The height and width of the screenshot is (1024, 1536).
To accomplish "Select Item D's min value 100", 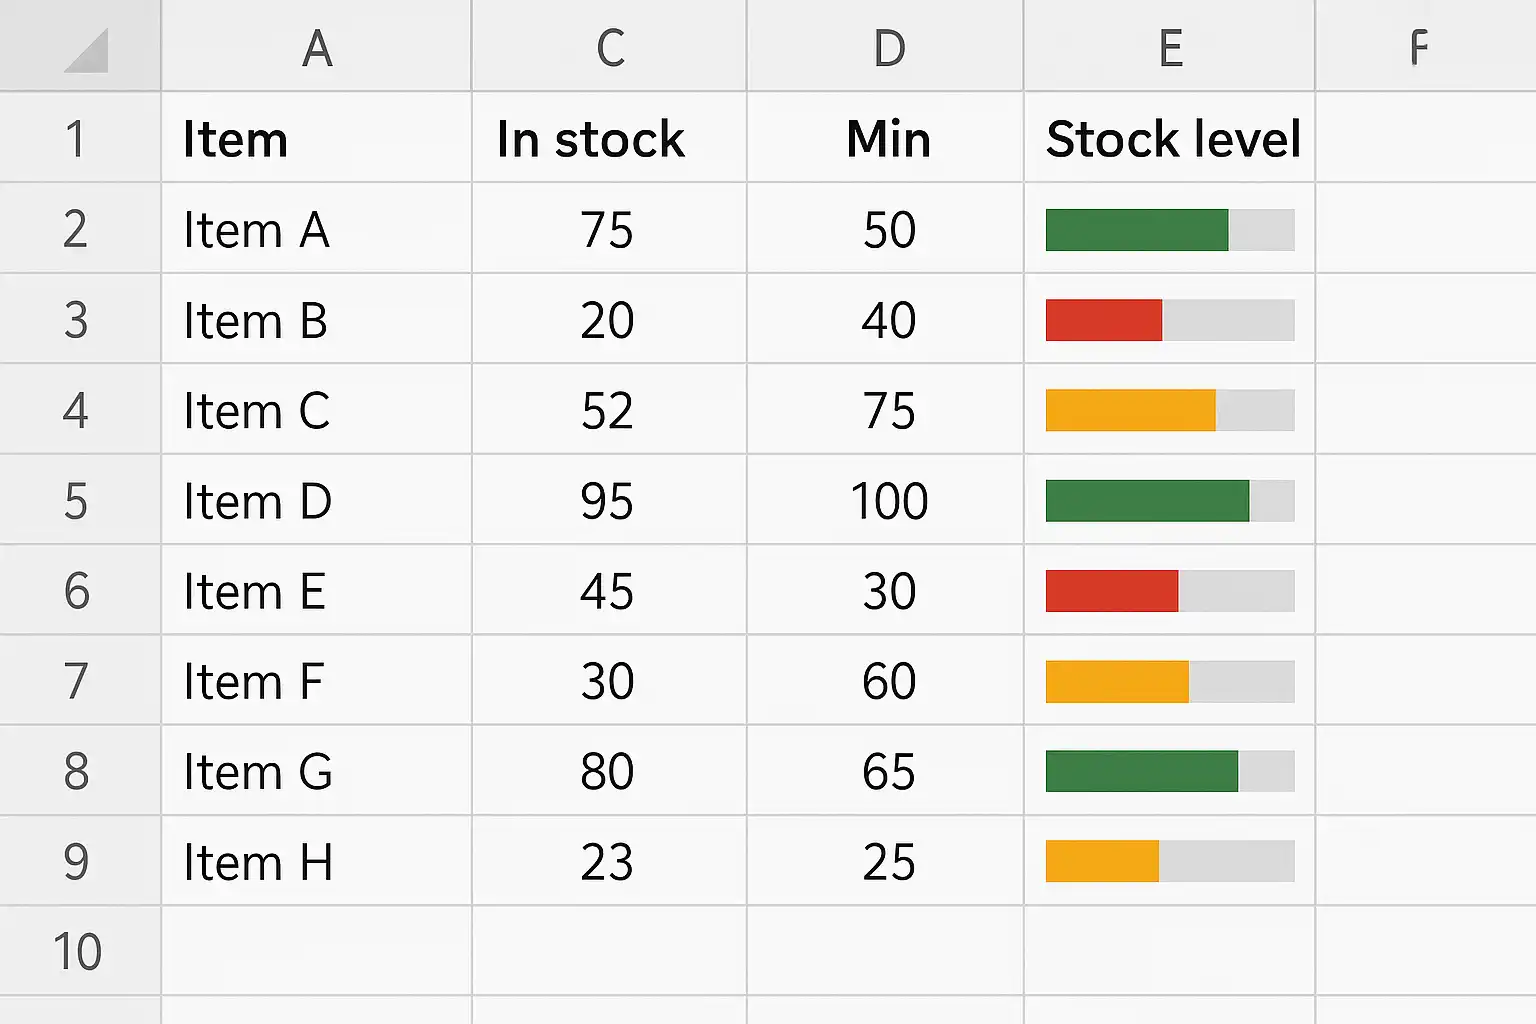I will (x=889, y=501).
